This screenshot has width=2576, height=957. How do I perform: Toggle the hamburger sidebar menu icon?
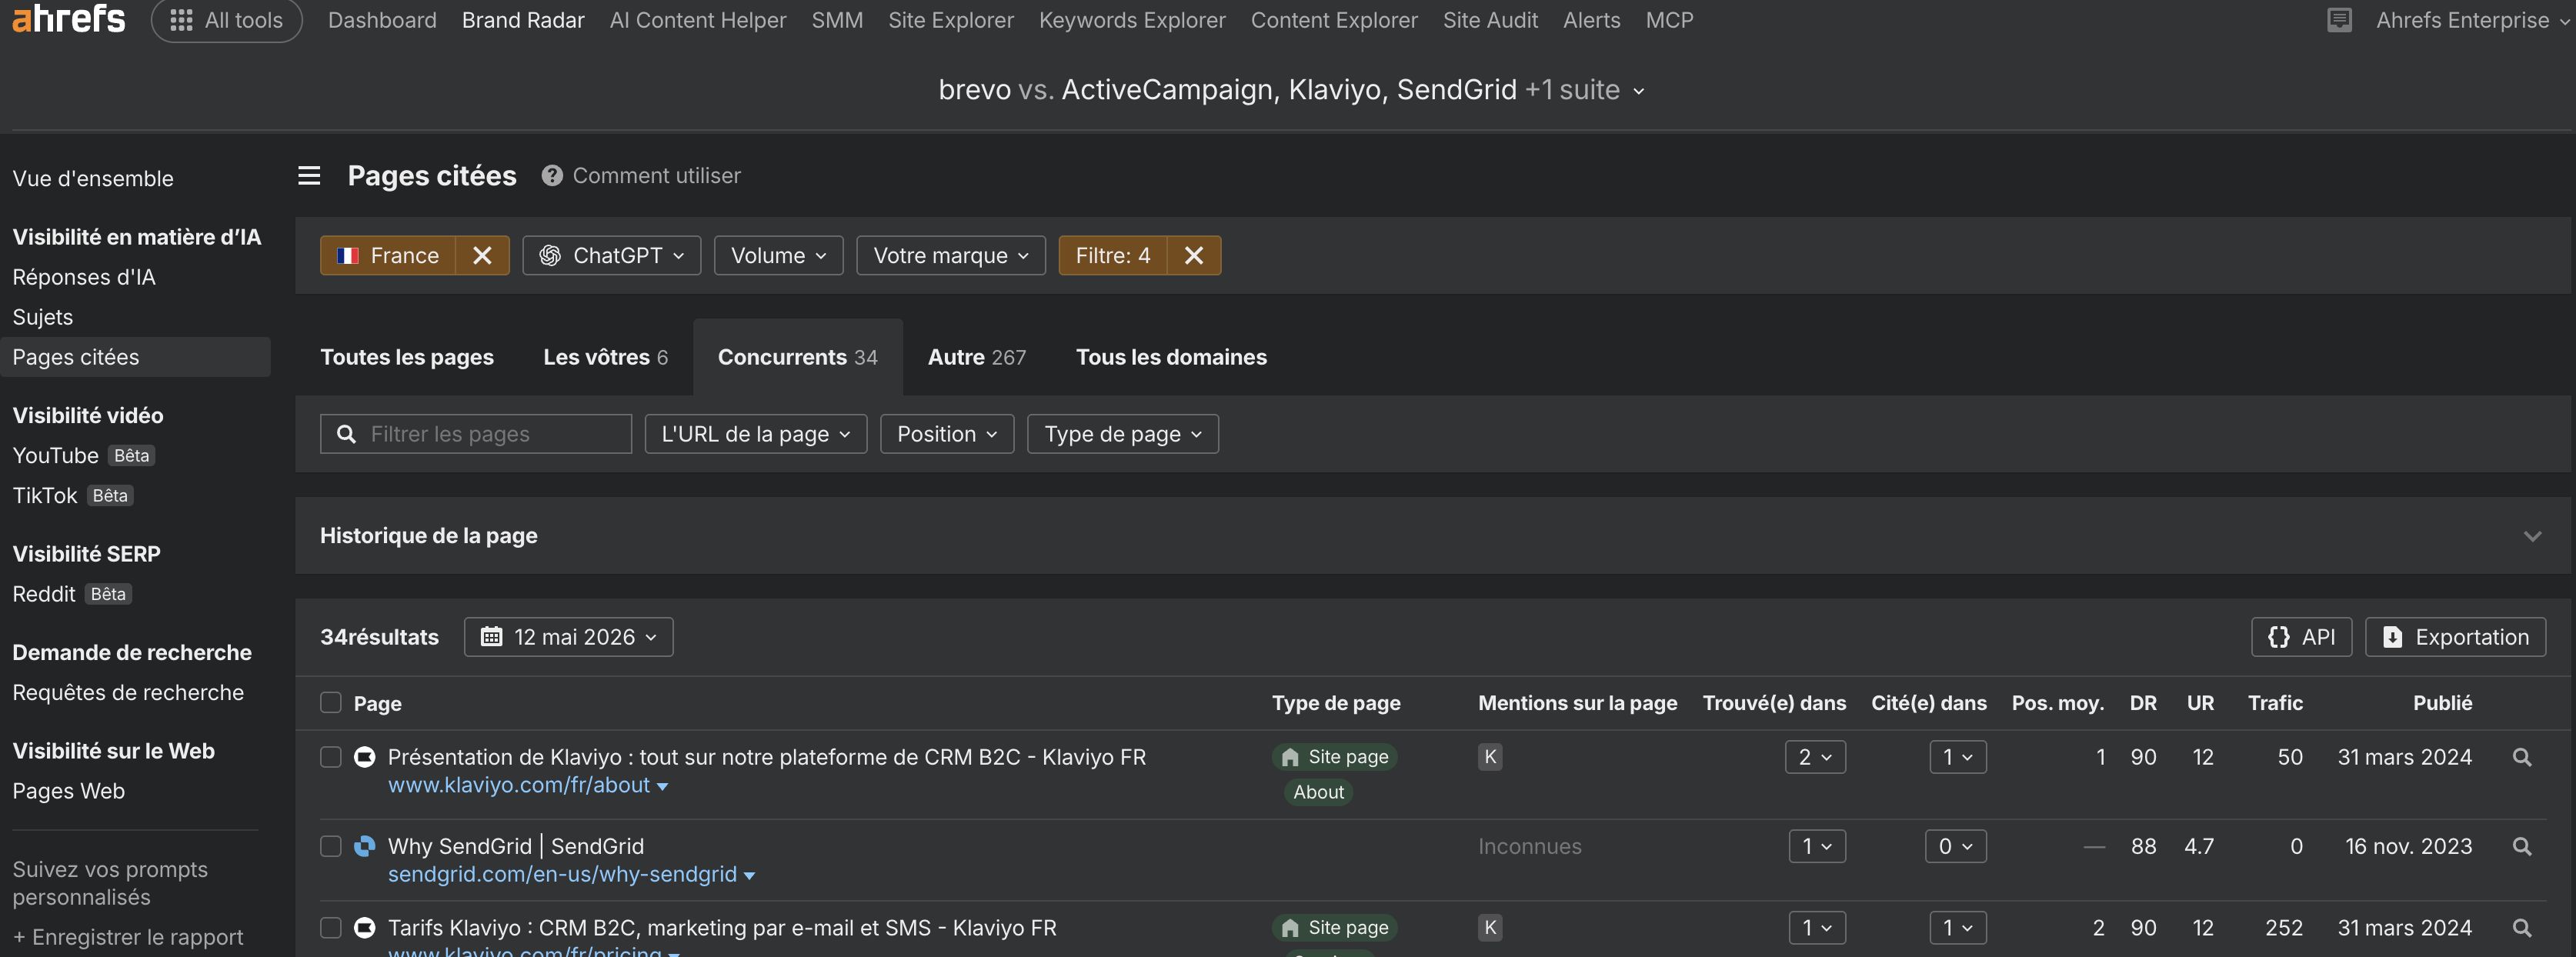tap(309, 176)
